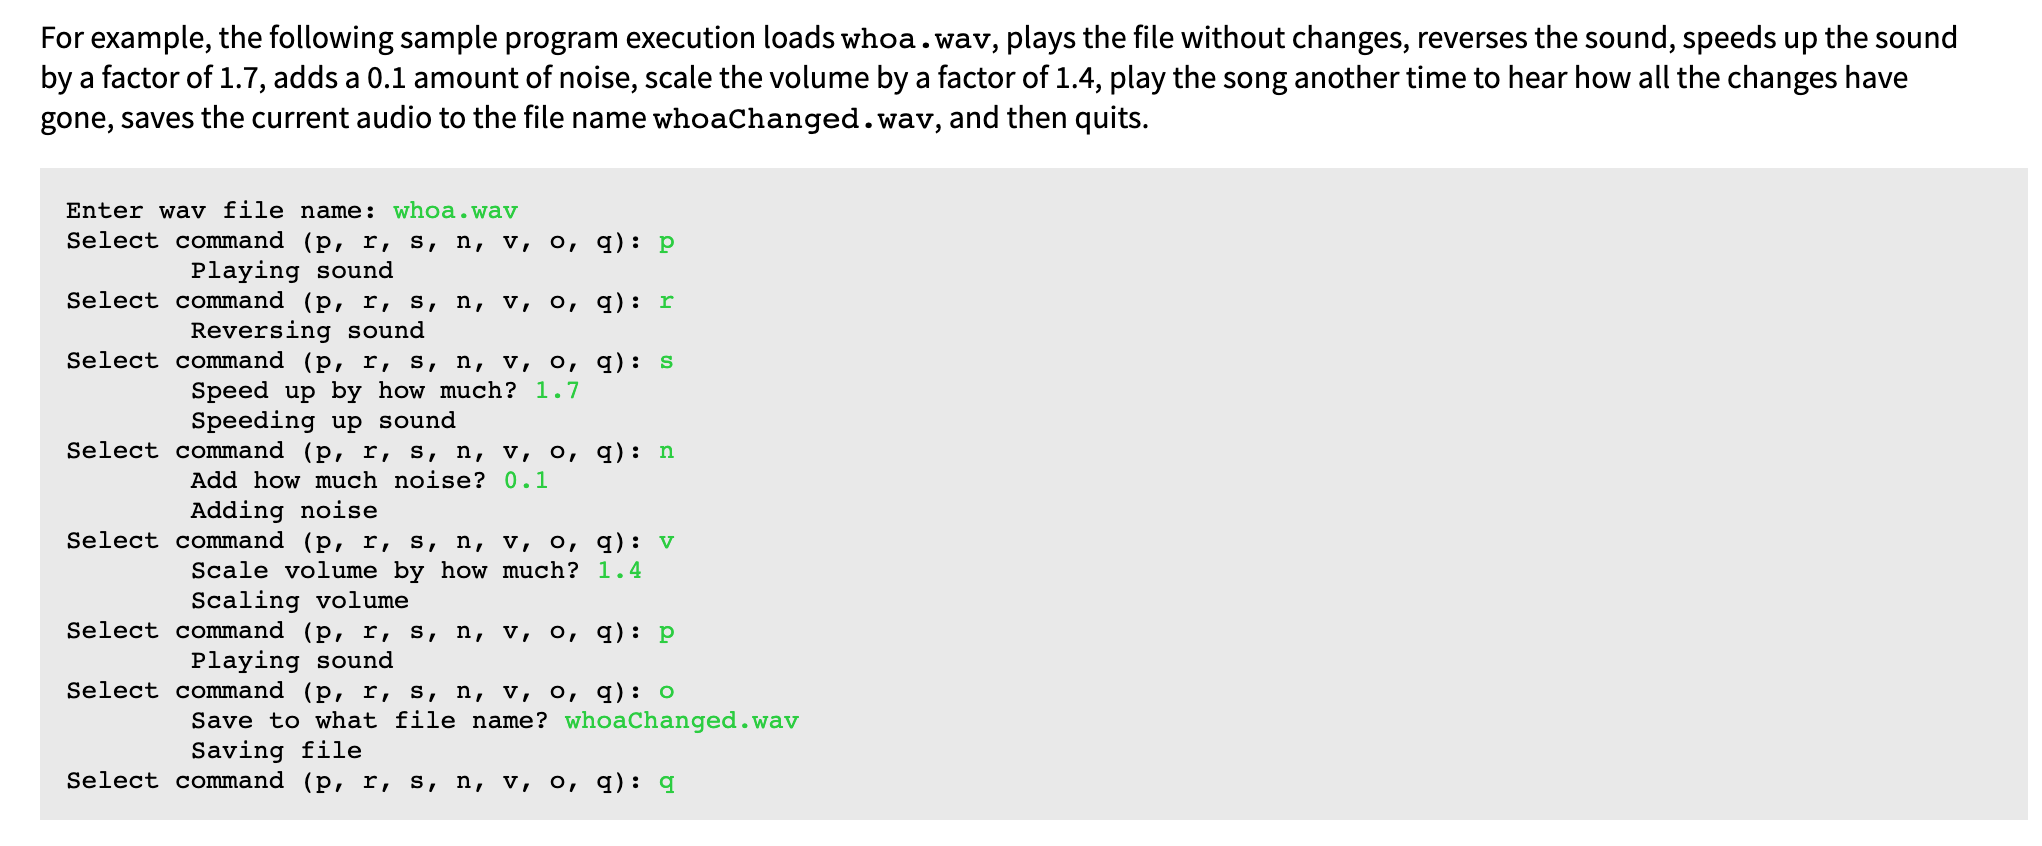This screenshot has width=2042, height=846.
Task: Click the first green 'p' command entry
Action: coord(667,241)
